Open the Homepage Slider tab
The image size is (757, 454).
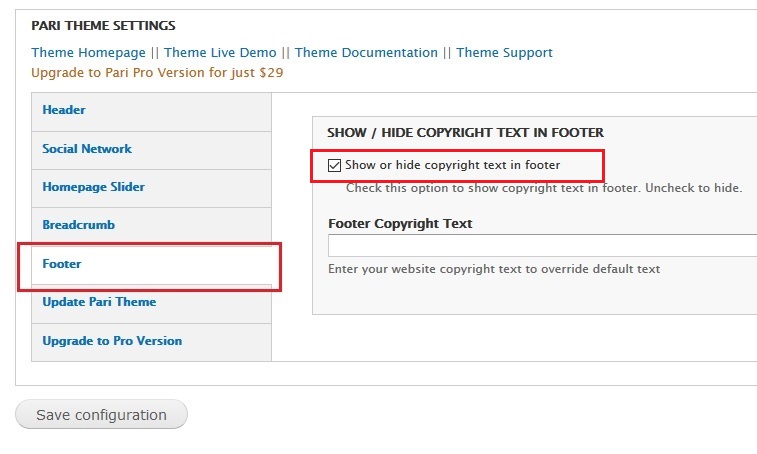tap(93, 187)
